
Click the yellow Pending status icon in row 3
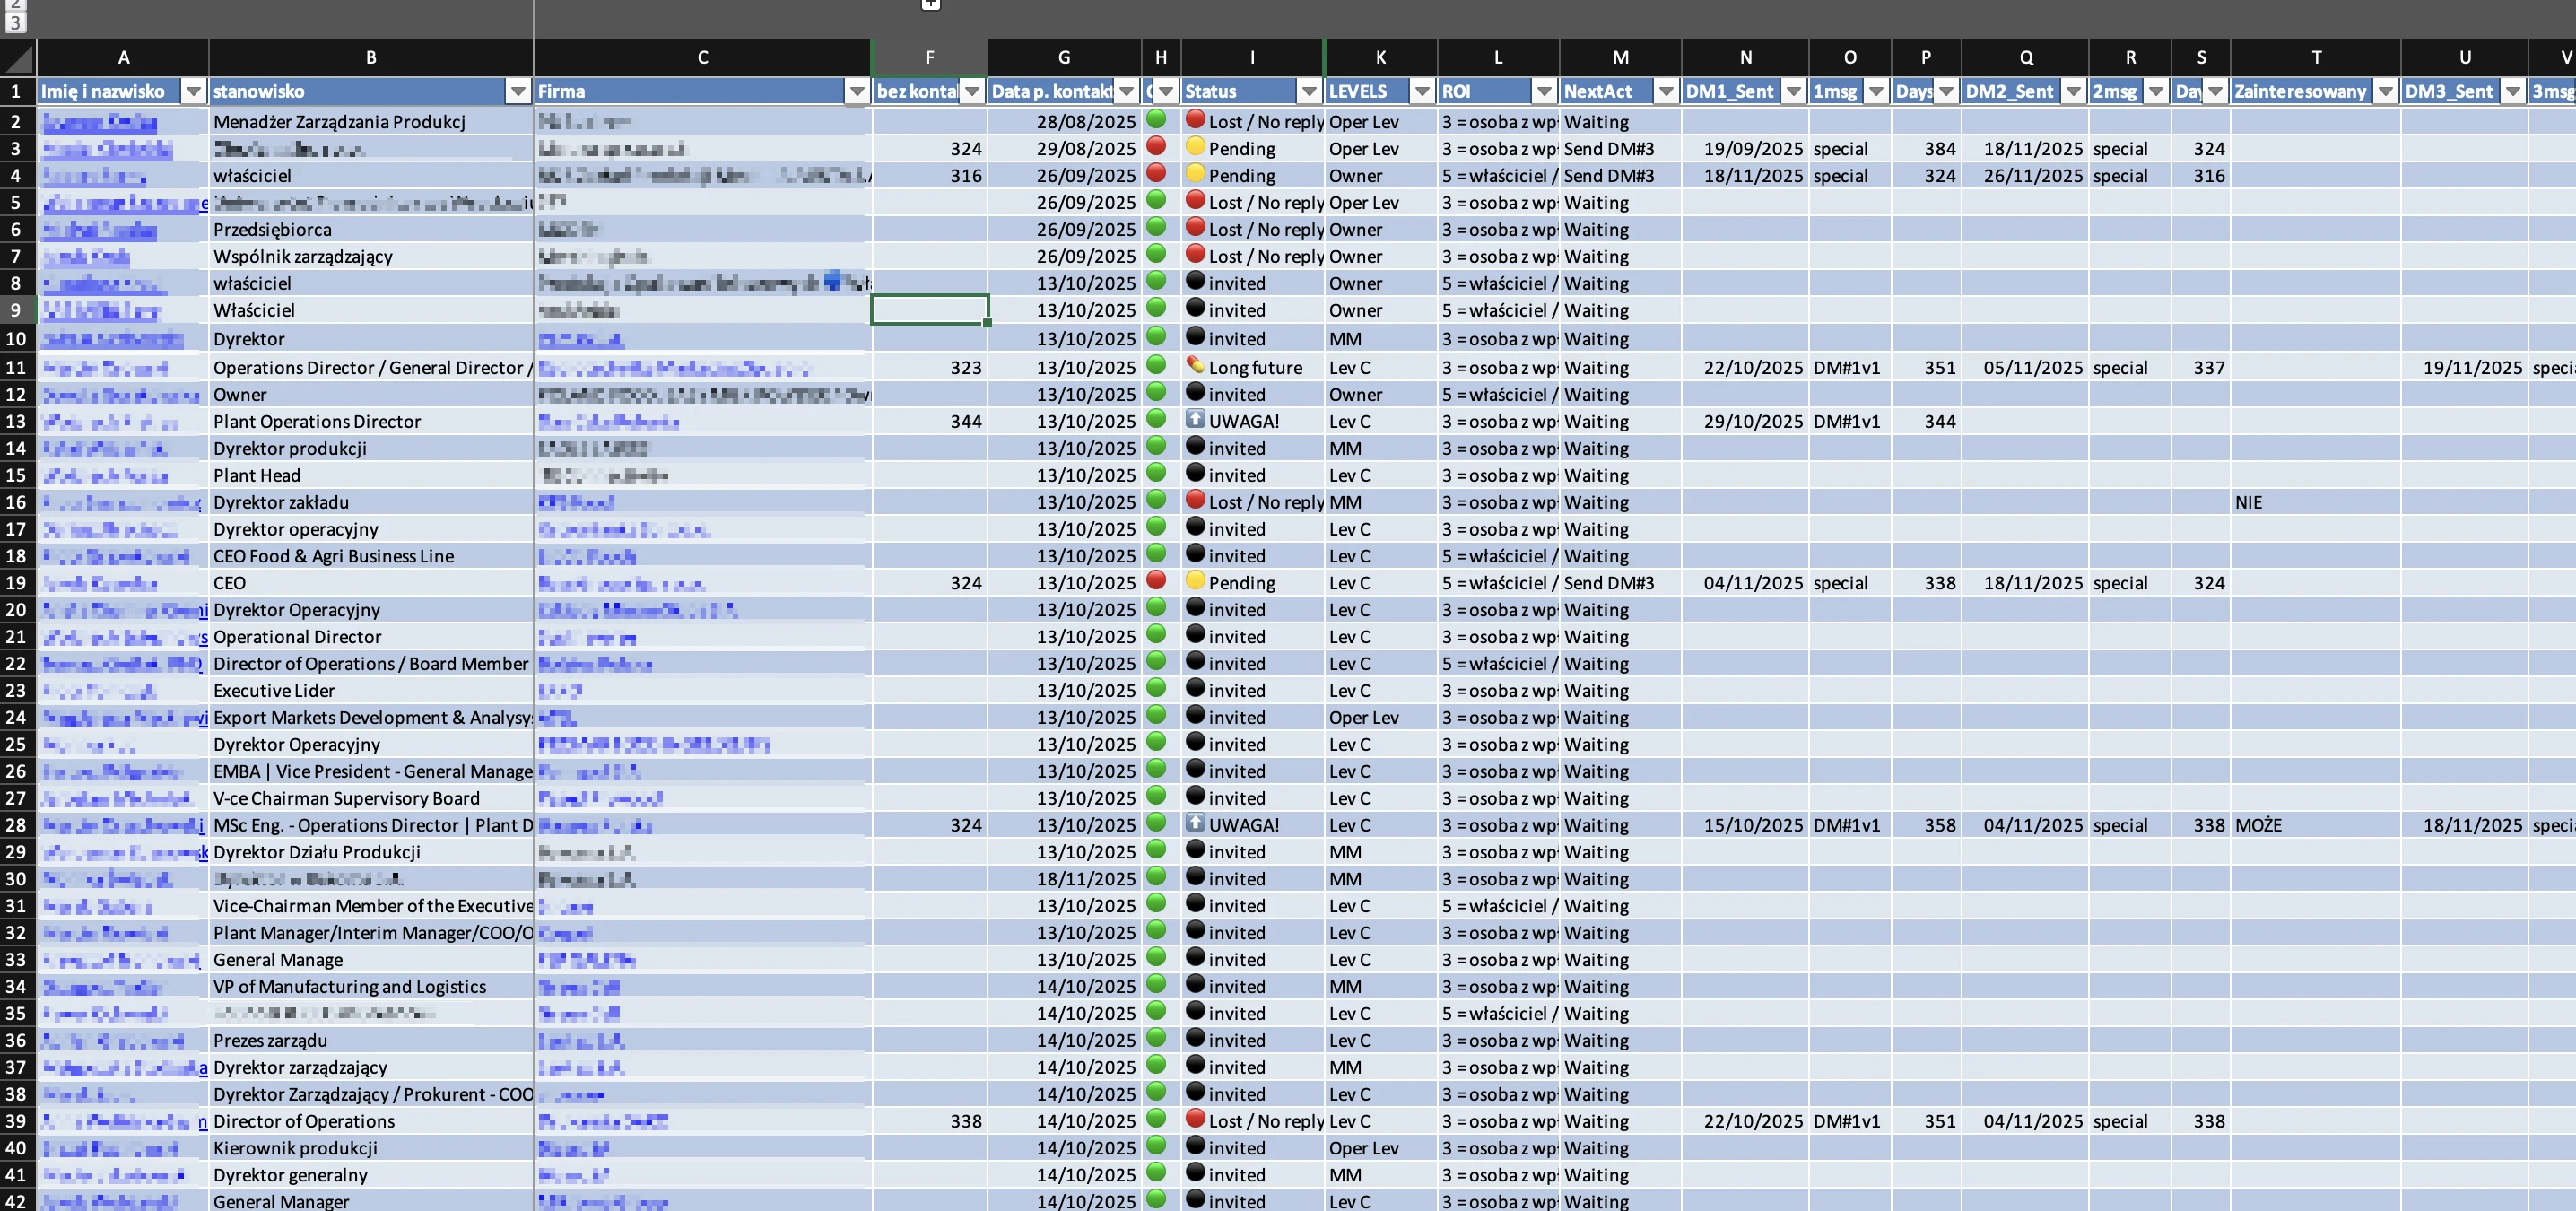[1195, 146]
